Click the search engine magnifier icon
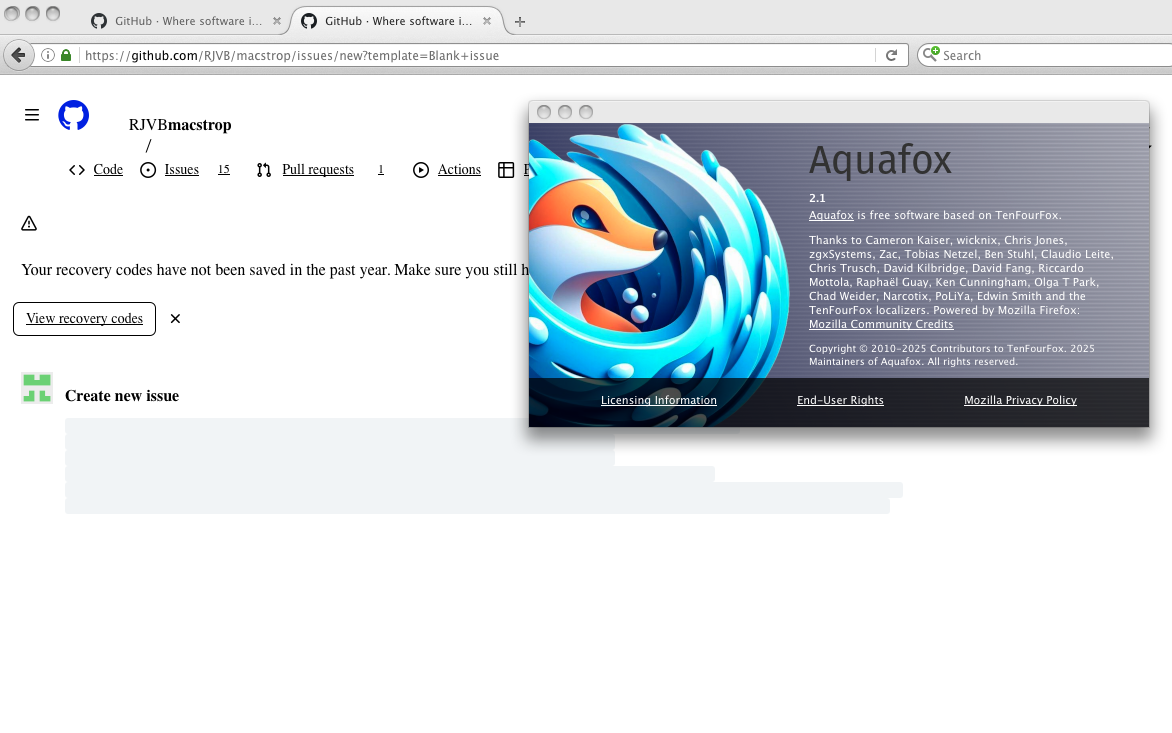The image size is (1172, 733). 931,54
